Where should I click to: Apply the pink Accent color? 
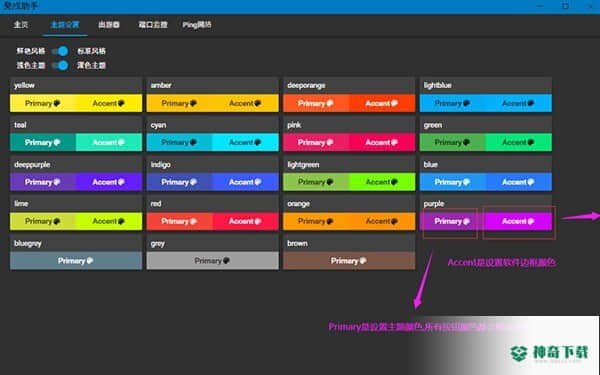point(382,142)
